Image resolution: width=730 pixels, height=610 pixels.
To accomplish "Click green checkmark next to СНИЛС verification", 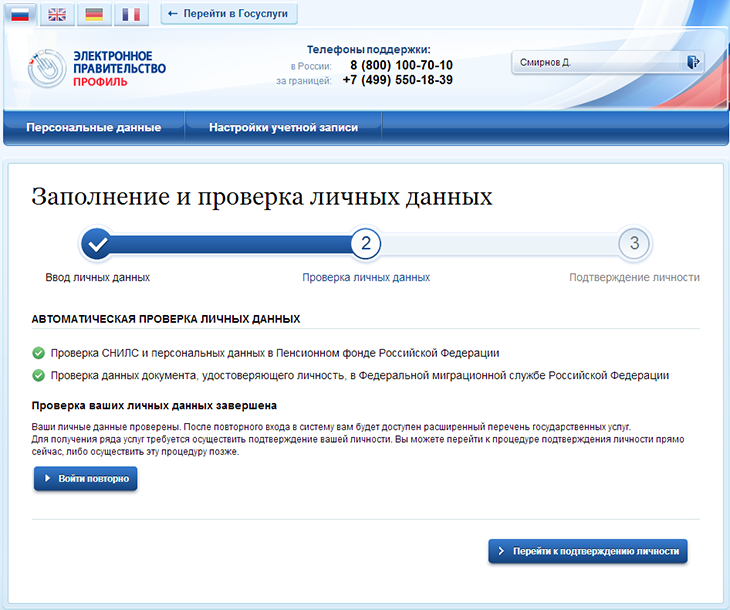I will 39,353.
